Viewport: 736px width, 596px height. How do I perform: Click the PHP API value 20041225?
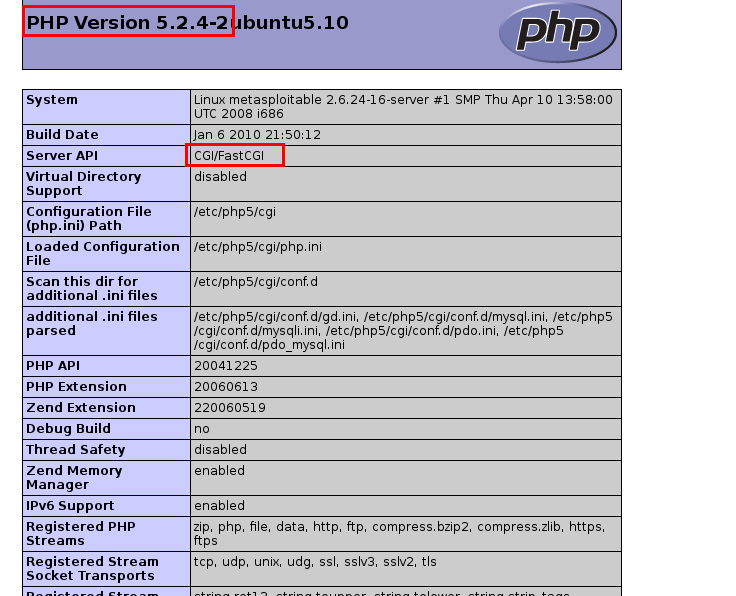225,366
